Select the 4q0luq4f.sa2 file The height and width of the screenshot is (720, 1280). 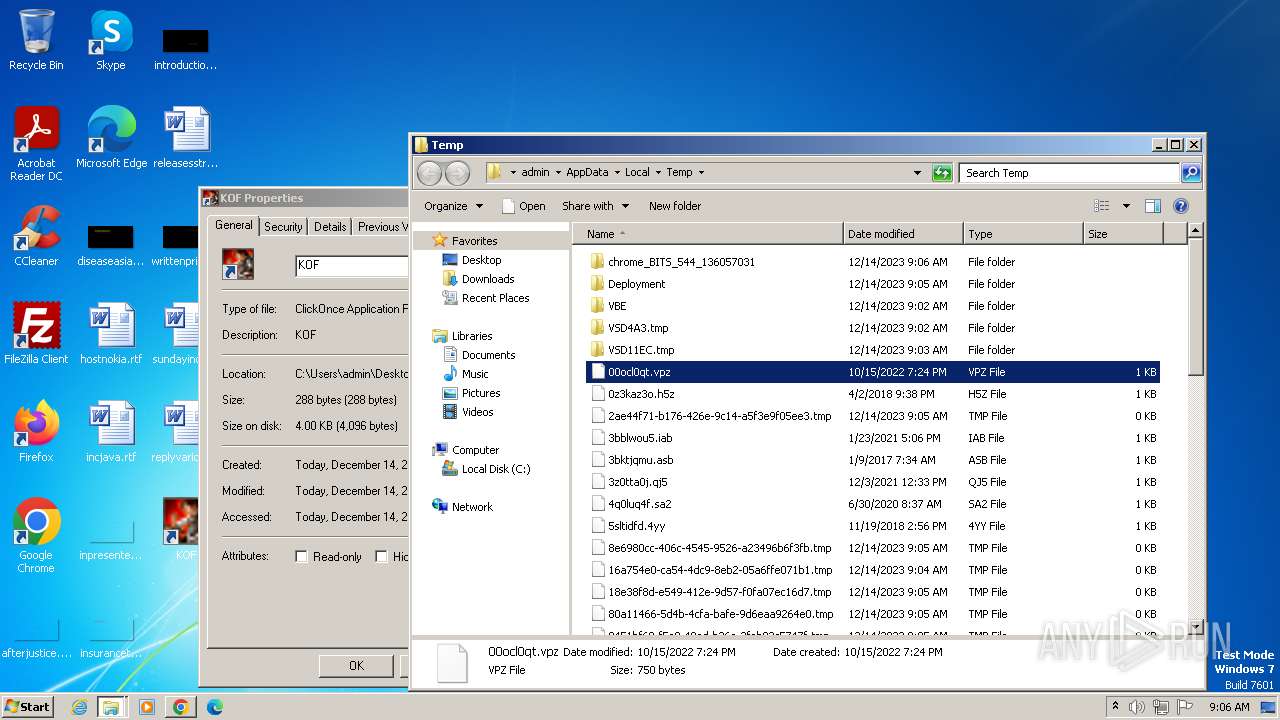coord(873,504)
